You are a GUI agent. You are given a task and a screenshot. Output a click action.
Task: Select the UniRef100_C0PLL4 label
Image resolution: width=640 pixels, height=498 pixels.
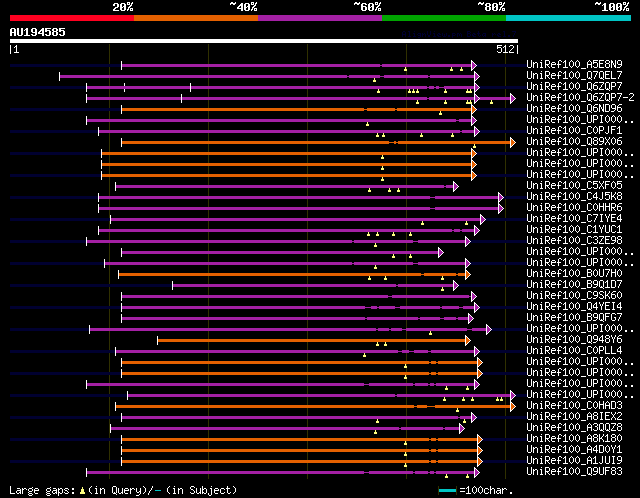[x=574, y=351]
